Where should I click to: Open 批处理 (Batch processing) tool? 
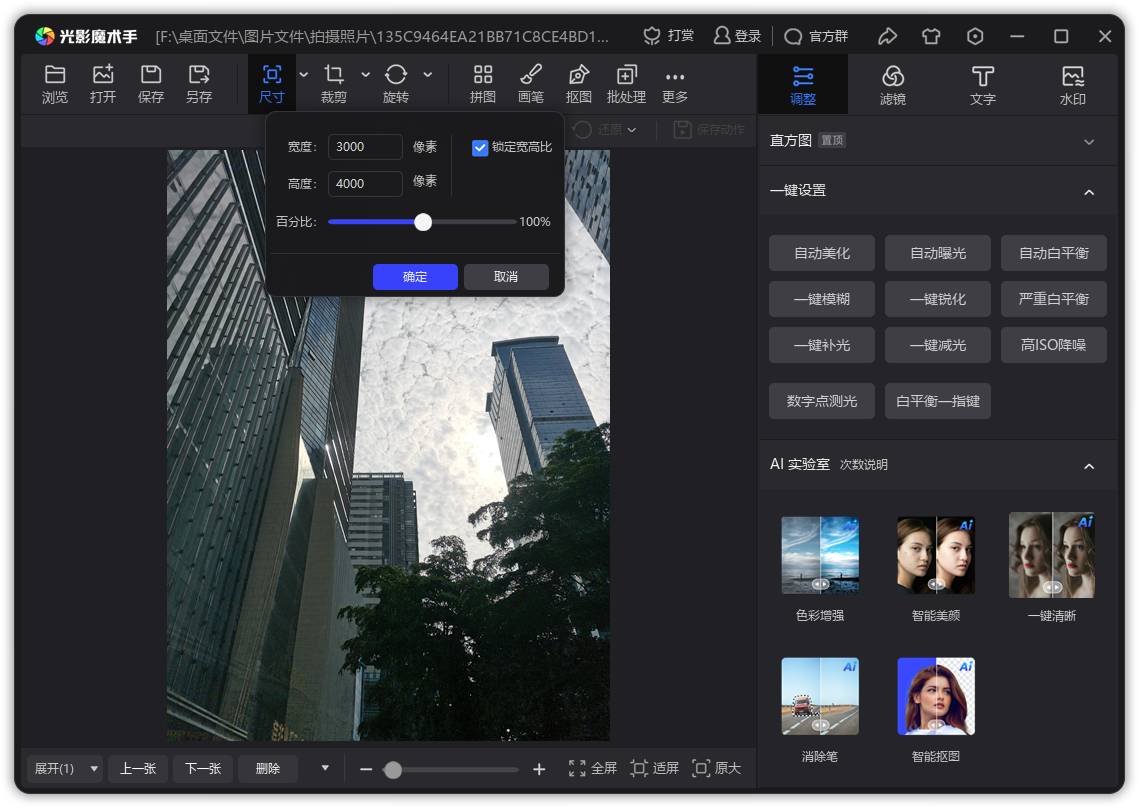pyautogui.click(x=626, y=83)
